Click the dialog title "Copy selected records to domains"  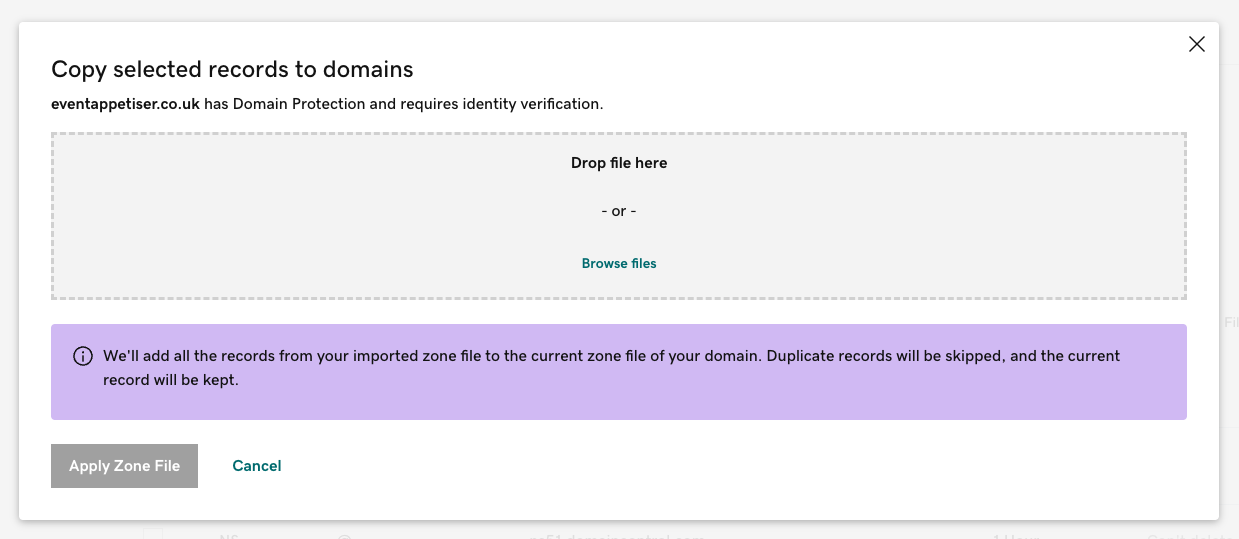[x=232, y=69]
